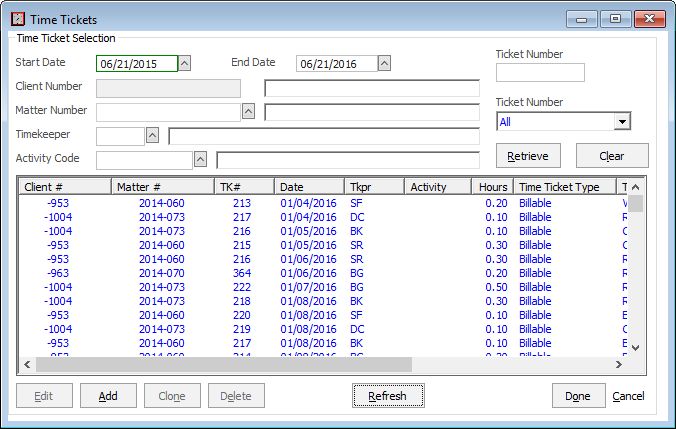676x429 pixels.
Task: Sort by the Time Ticket Type column header
Action: click(565, 187)
